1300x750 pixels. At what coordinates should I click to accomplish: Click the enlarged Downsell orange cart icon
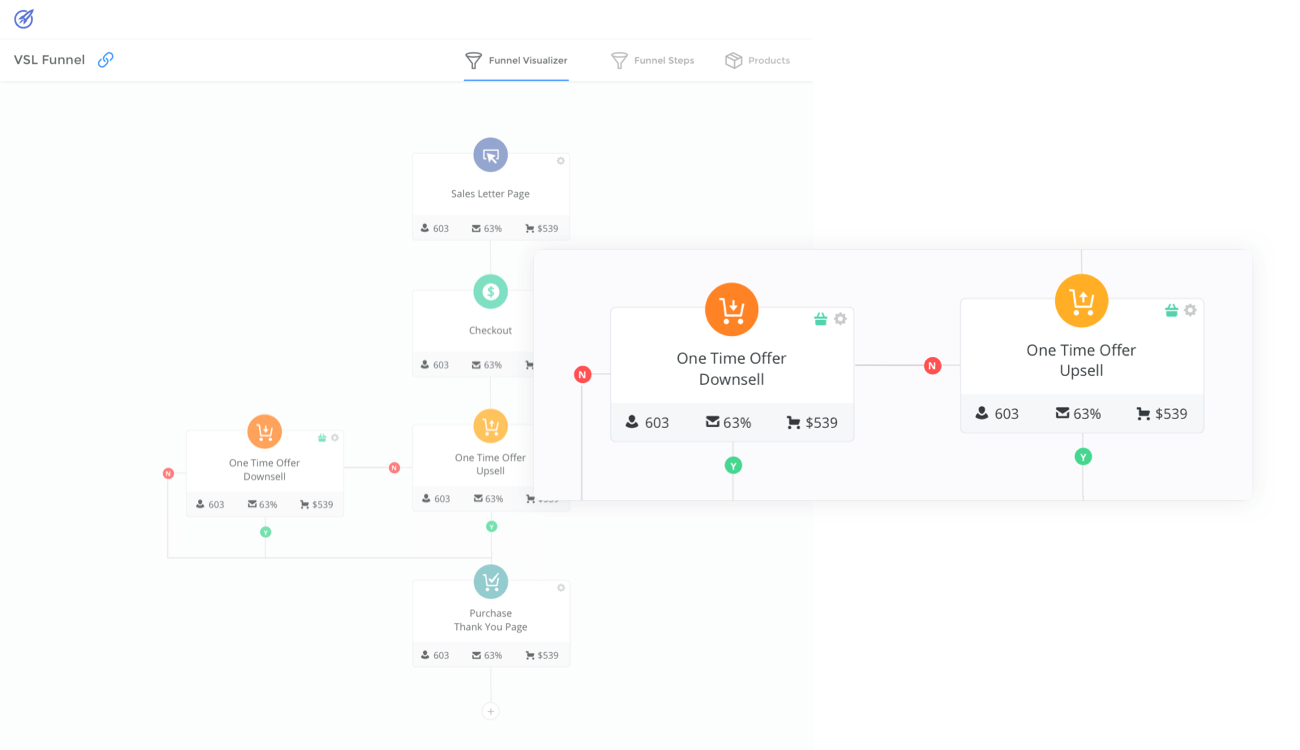click(732, 310)
